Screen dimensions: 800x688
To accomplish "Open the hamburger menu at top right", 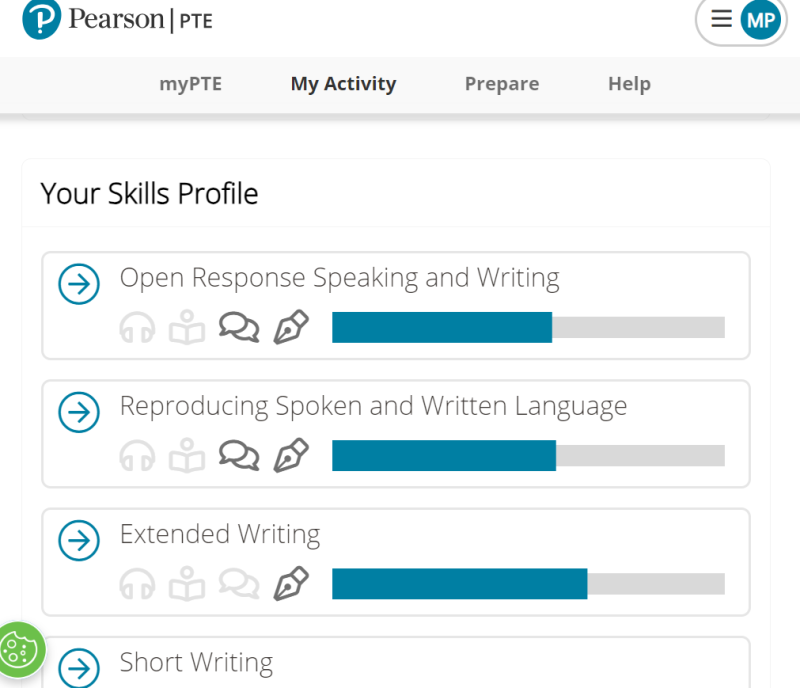I will pyautogui.click(x=721, y=18).
